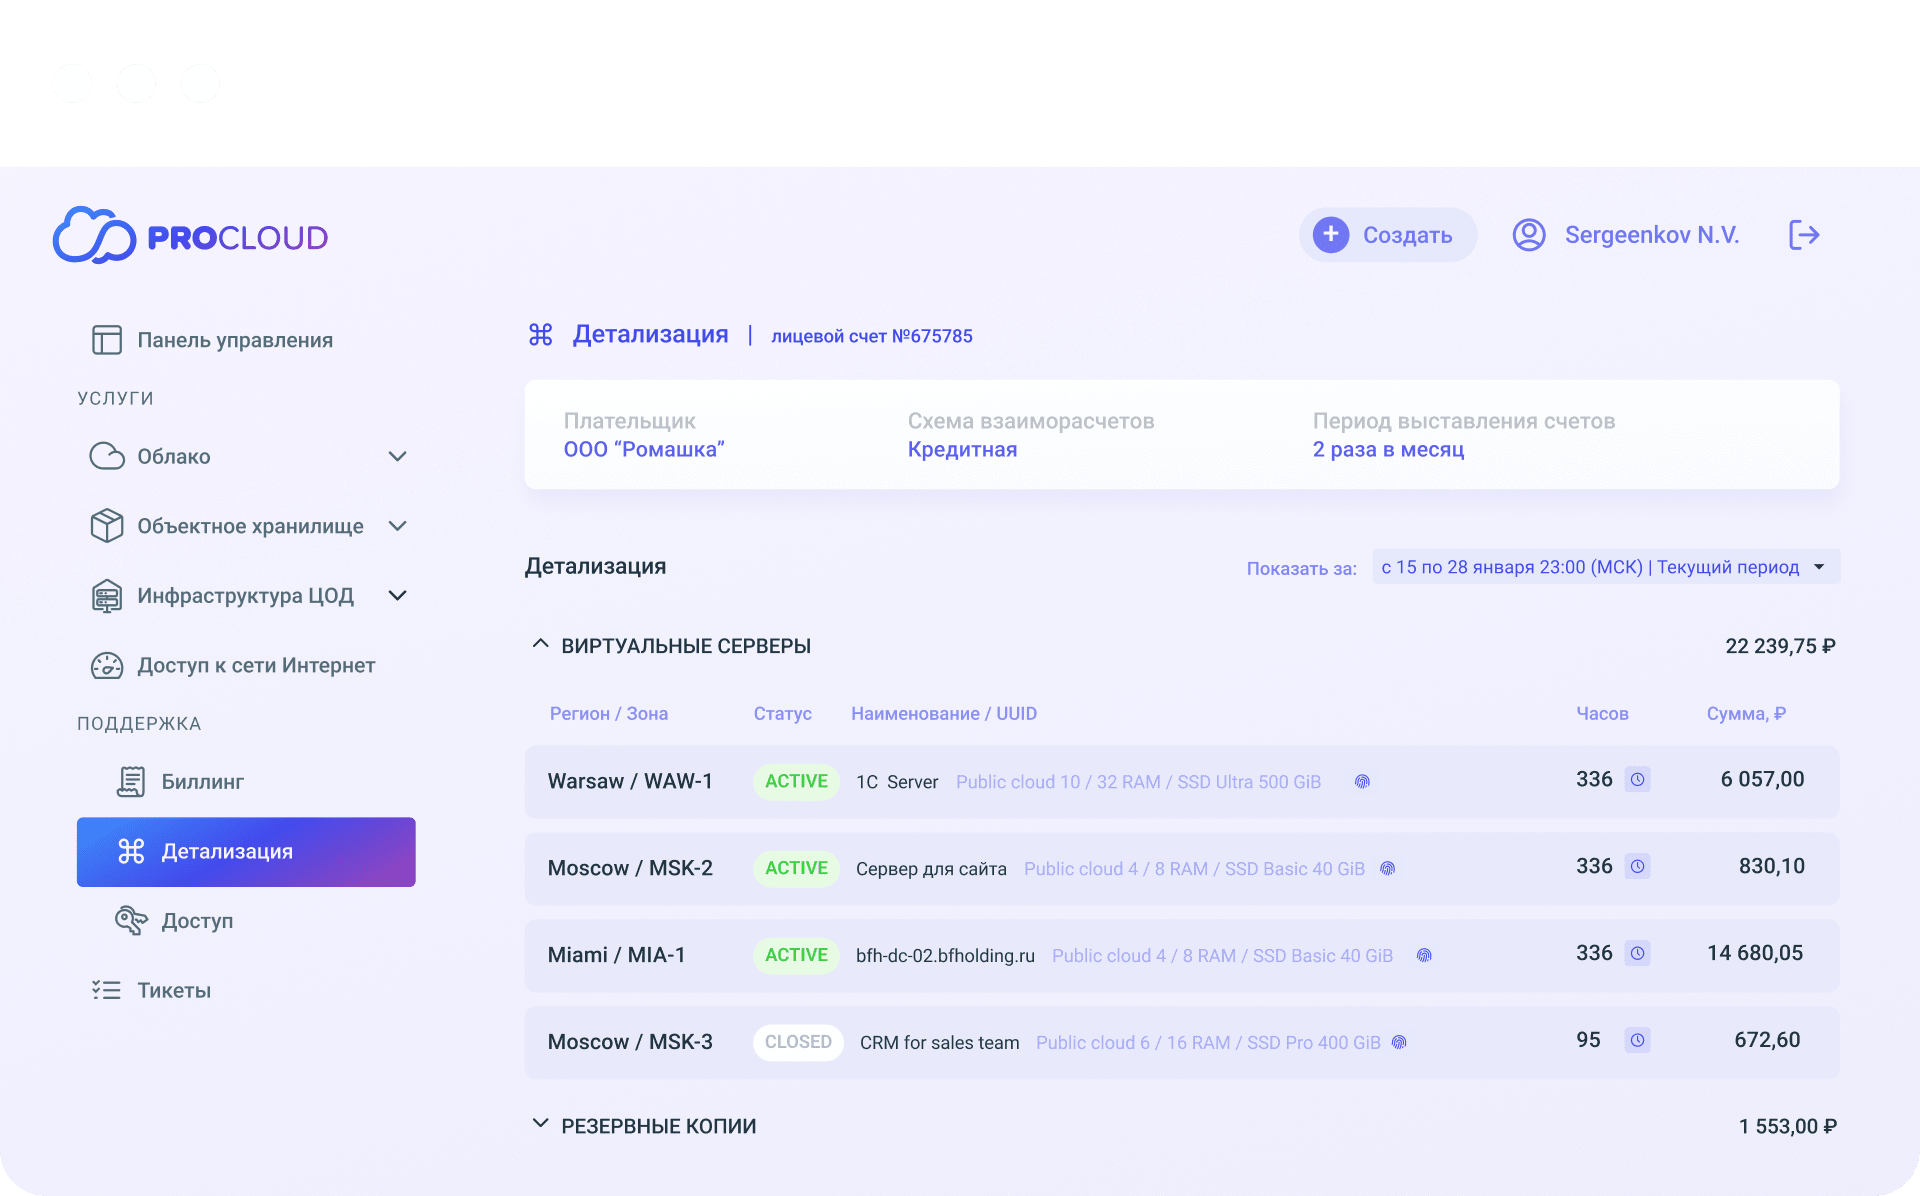Viewport: 1920px width, 1196px height.
Task: Select the Доступ к сети Интернет icon
Action: (107, 665)
